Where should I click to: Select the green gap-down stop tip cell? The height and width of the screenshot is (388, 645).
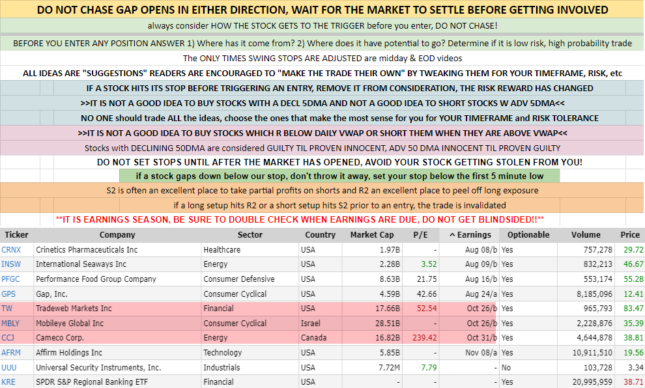(x=339, y=176)
